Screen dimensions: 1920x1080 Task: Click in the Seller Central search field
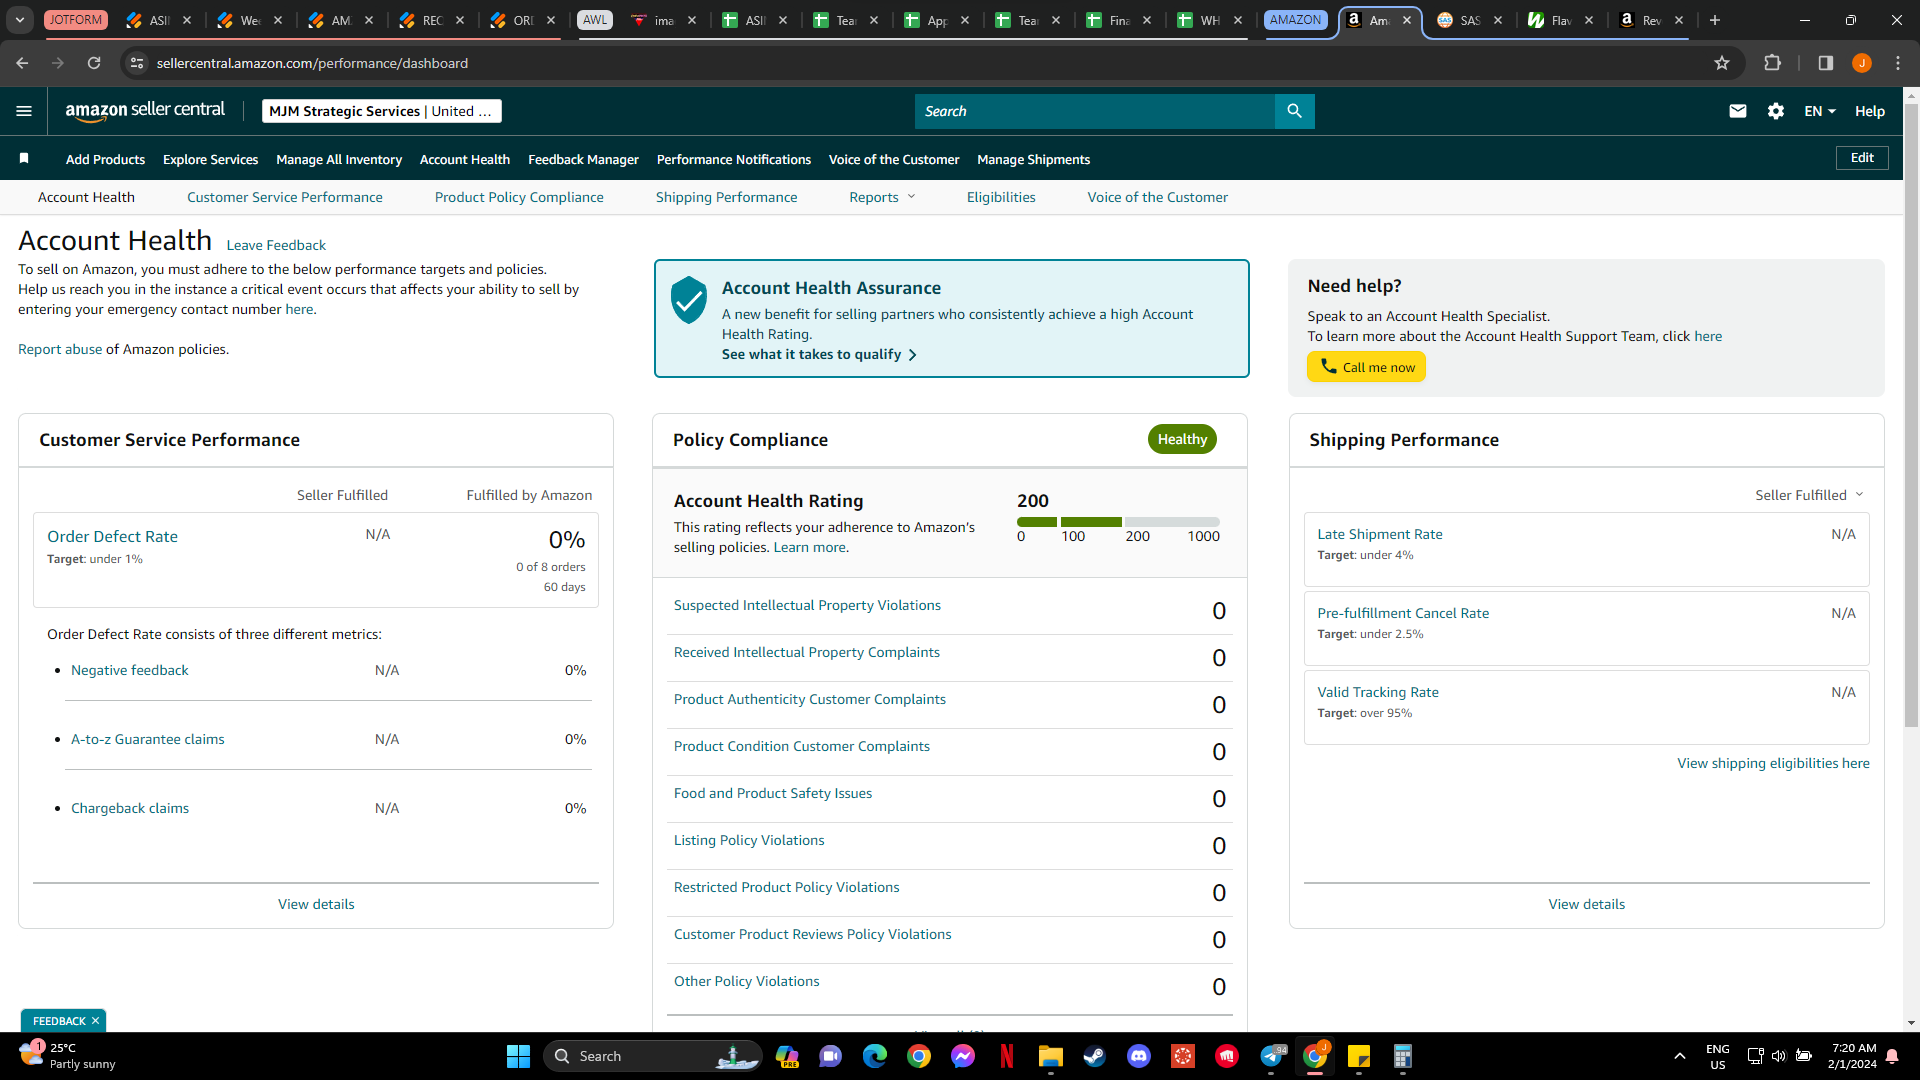point(1095,111)
